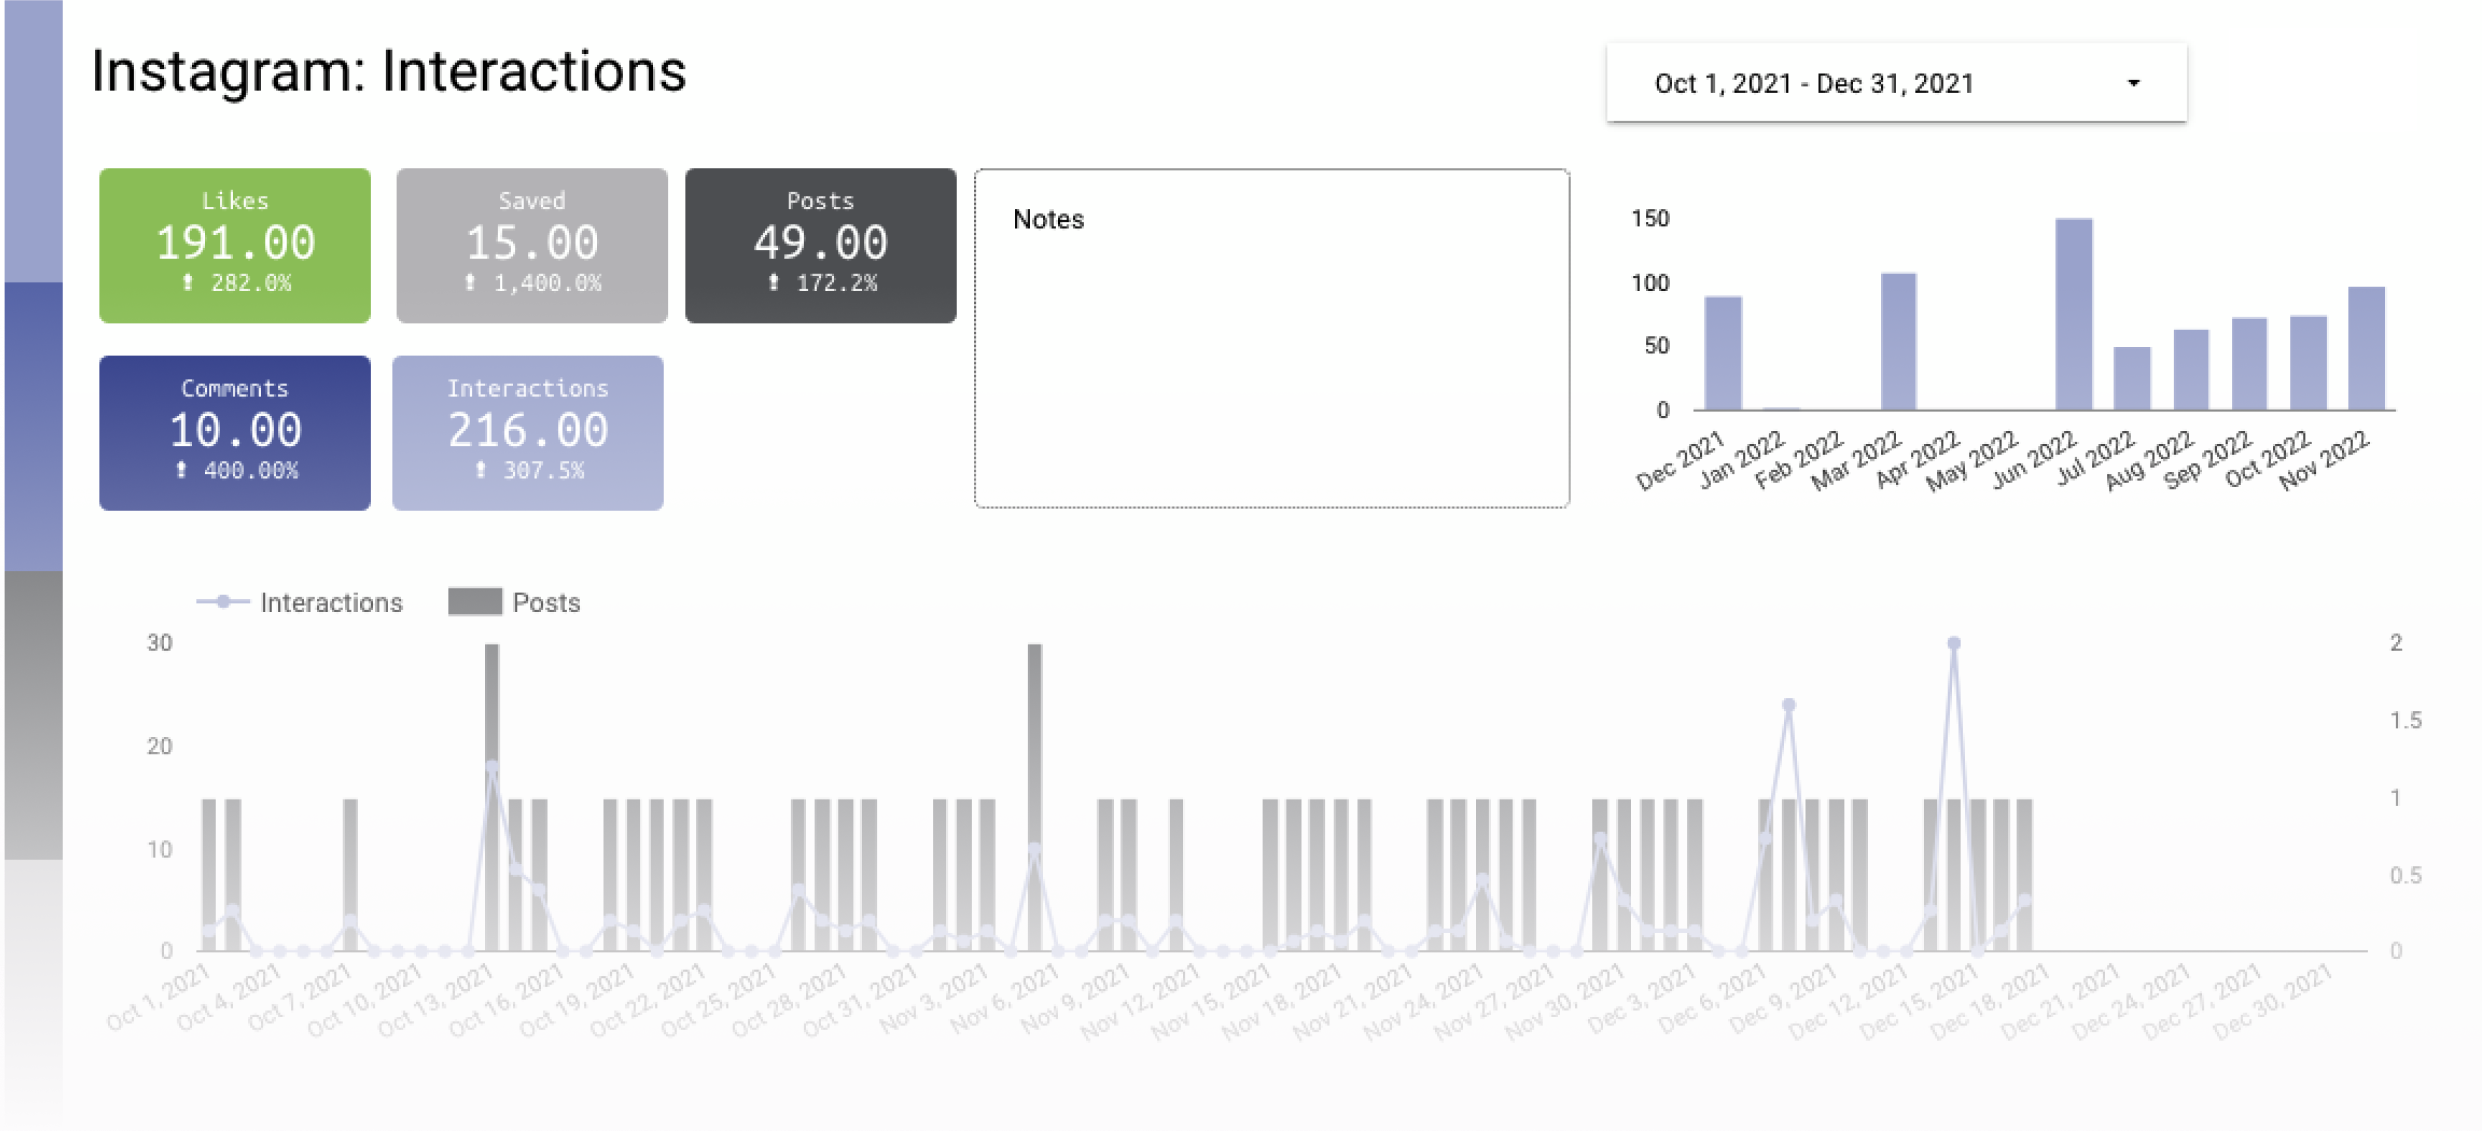This screenshot has height=1131, width=2482.
Task: Select the tallest bar above Jun 2022
Action: point(2073,314)
